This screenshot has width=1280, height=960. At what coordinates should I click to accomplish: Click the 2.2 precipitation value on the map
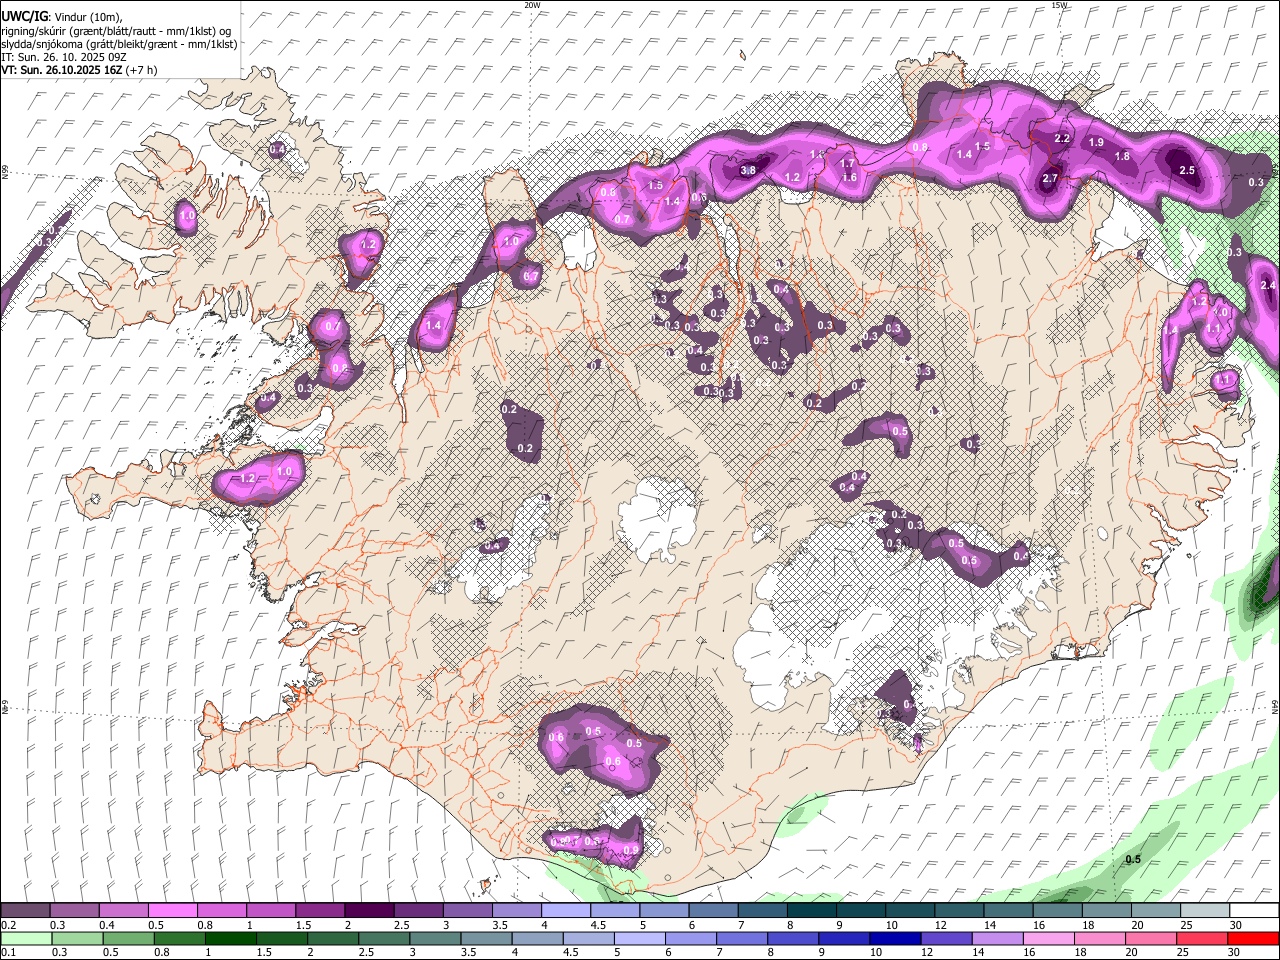point(1063,139)
